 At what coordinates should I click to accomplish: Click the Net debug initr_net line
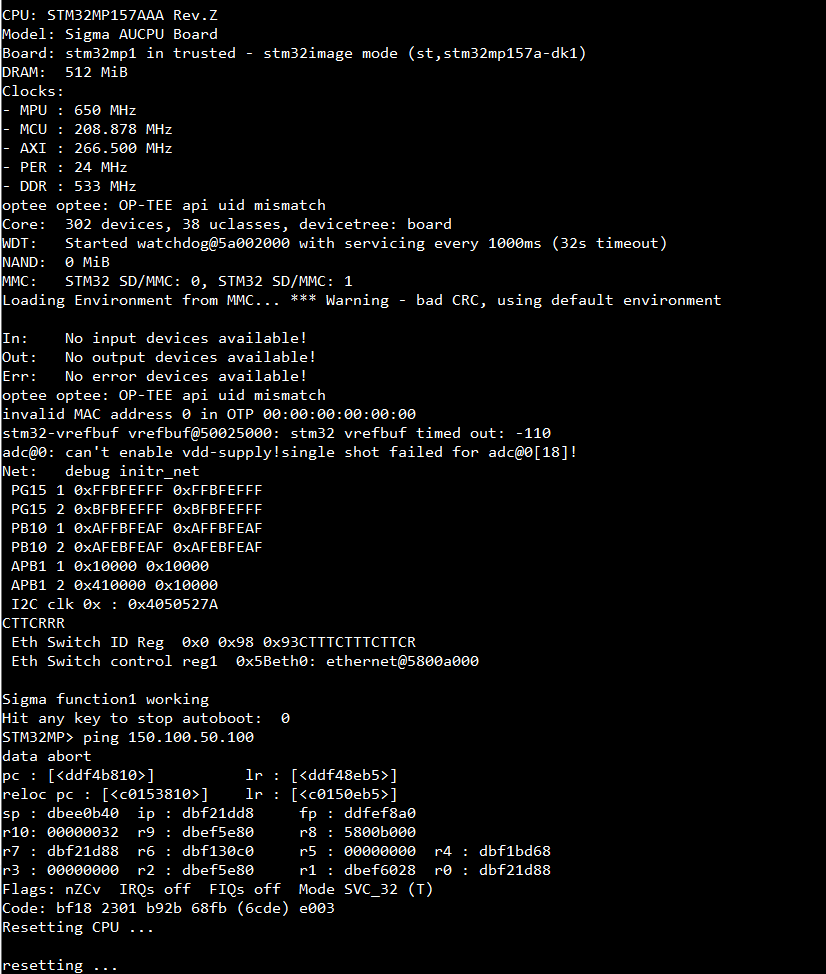click(101, 471)
